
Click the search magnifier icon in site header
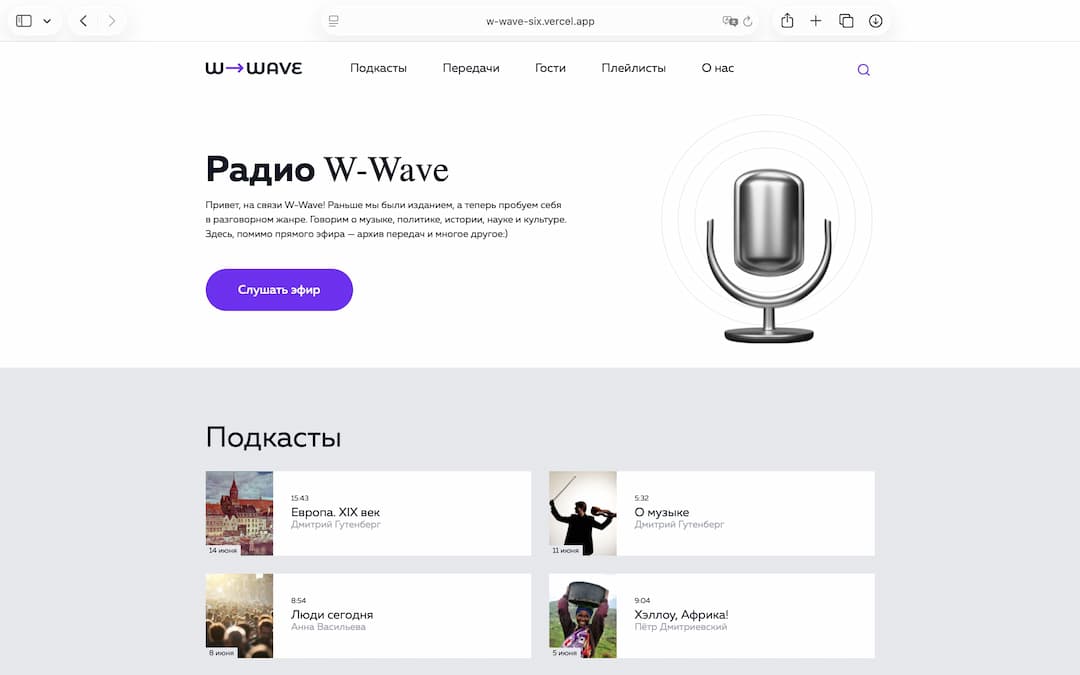pos(864,70)
